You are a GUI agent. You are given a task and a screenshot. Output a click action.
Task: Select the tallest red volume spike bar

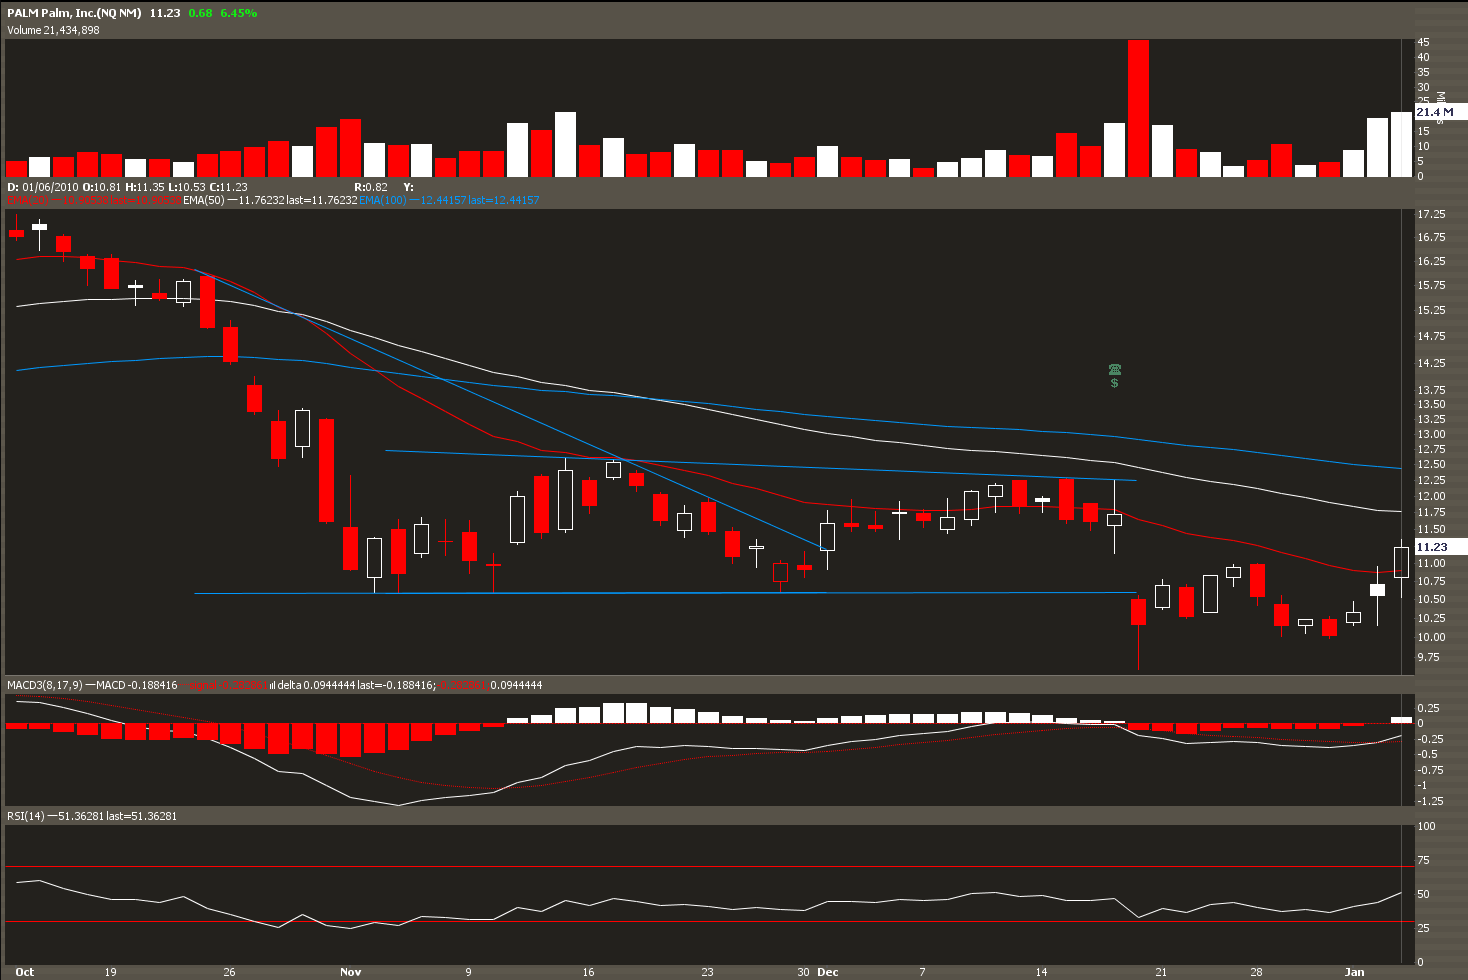pos(1138,108)
